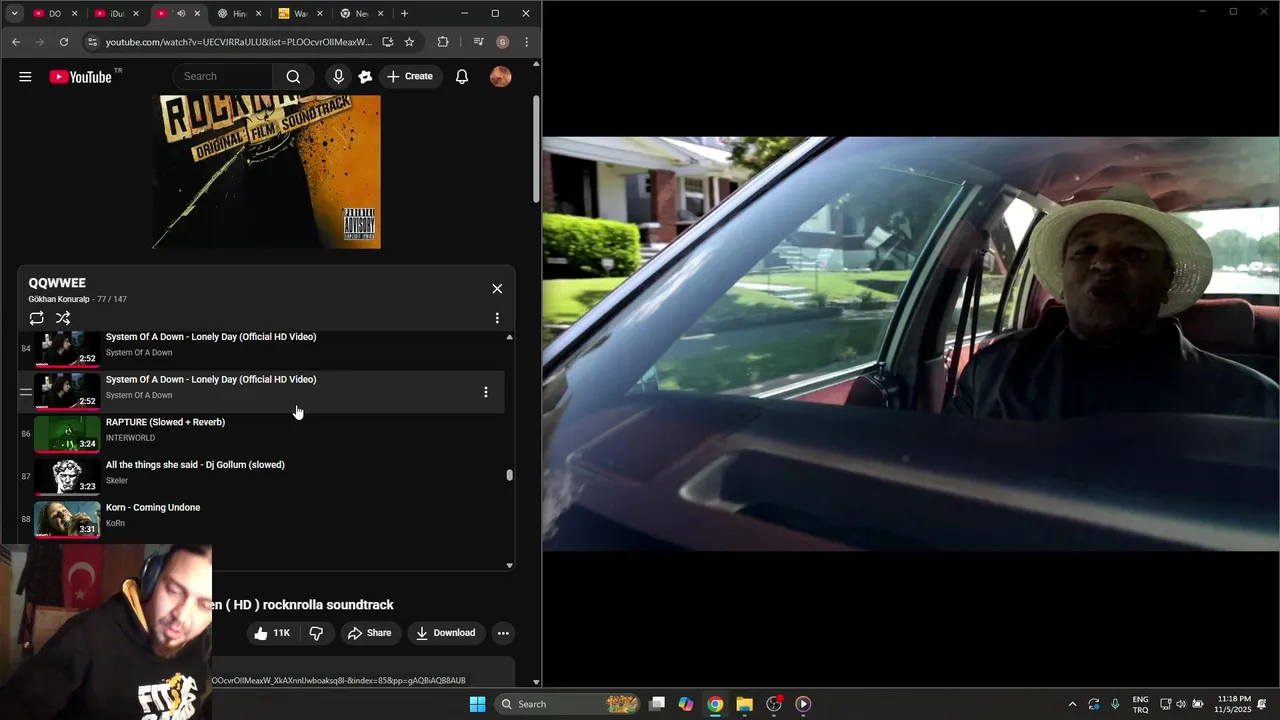
Task: Play item 84 System Of A Down Lonely Day
Action: pyautogui.click(x=261, y=349)
